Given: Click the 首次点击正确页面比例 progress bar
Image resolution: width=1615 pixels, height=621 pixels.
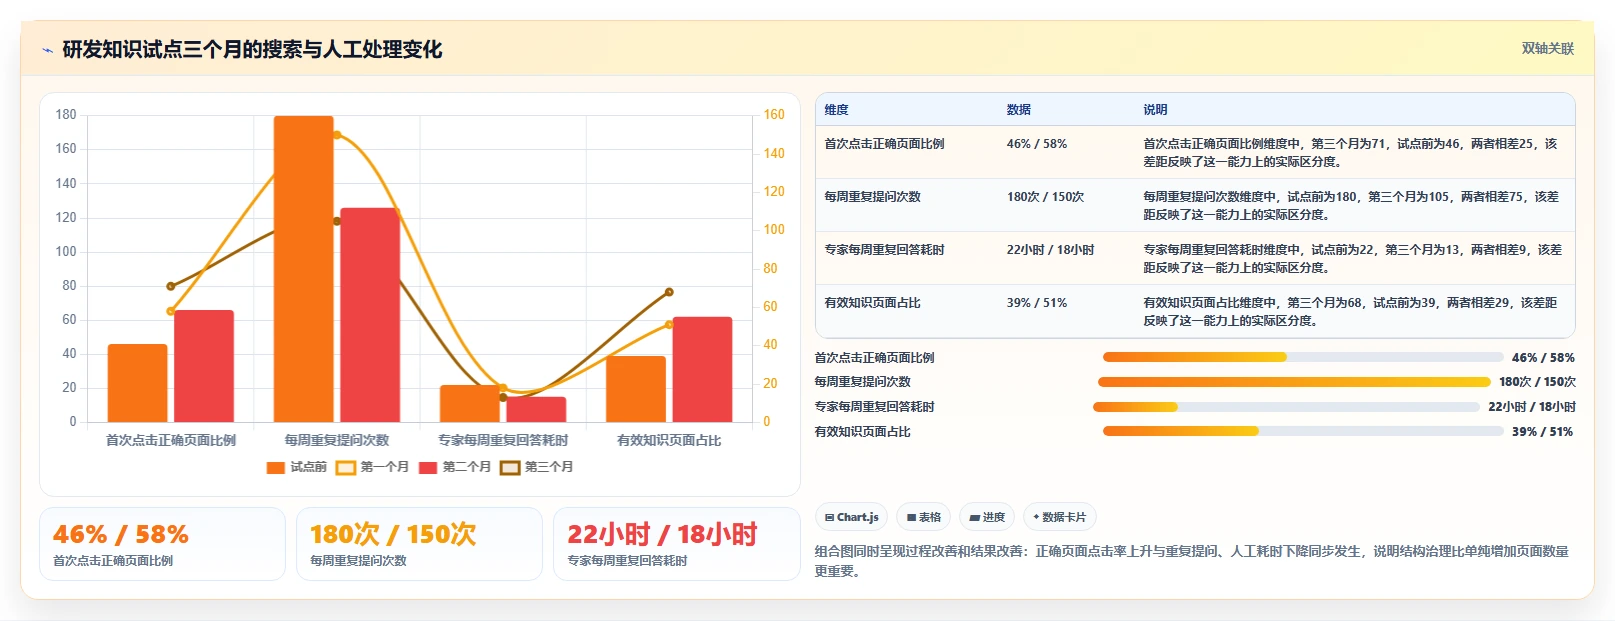Looking at the screenshot, I should pyautogui.click(x=1303, y=357).
